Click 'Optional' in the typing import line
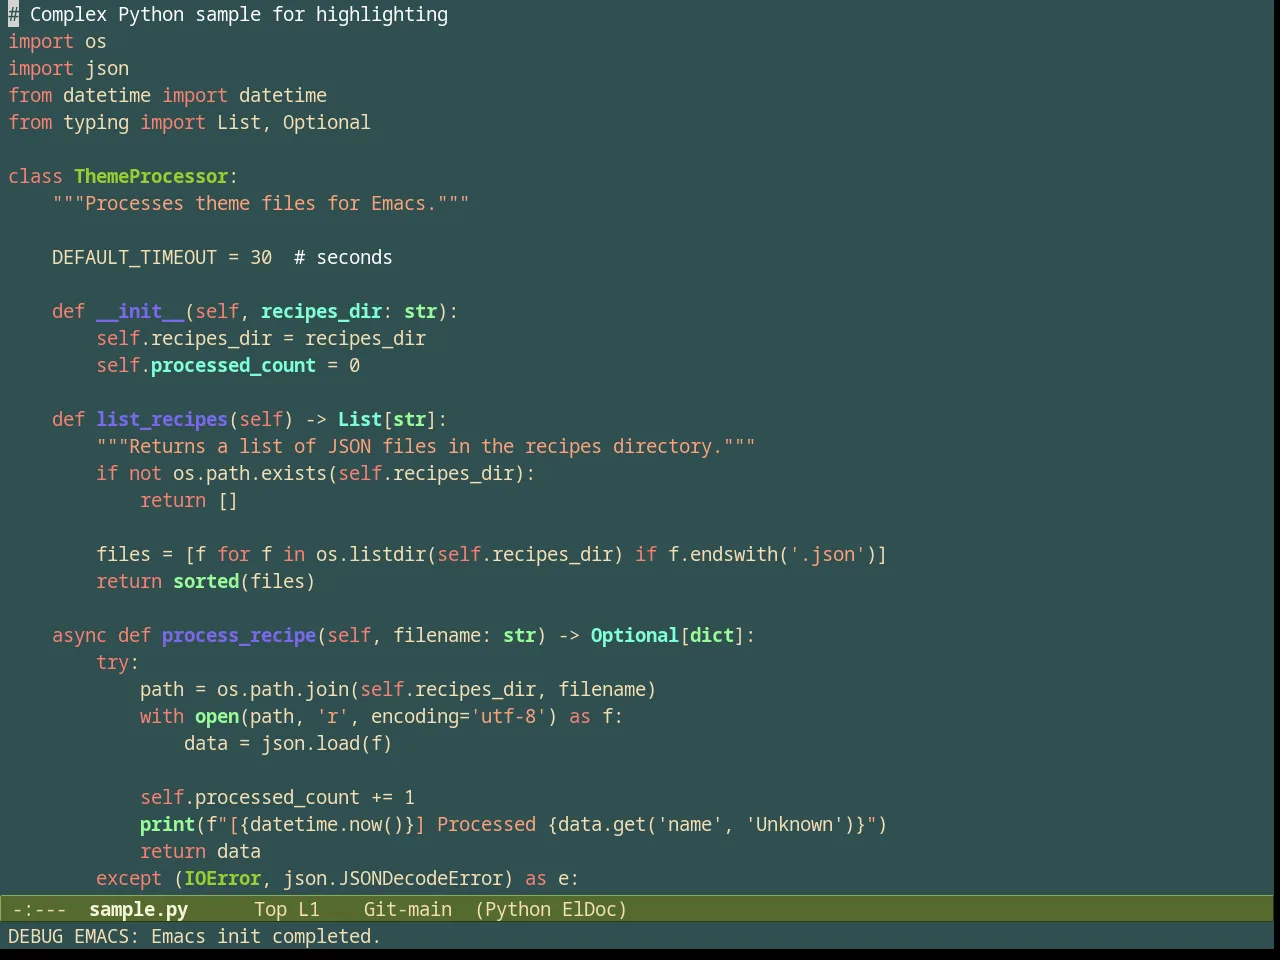Viewport: 1280px width, 960px height. click(x=326, y=122)
